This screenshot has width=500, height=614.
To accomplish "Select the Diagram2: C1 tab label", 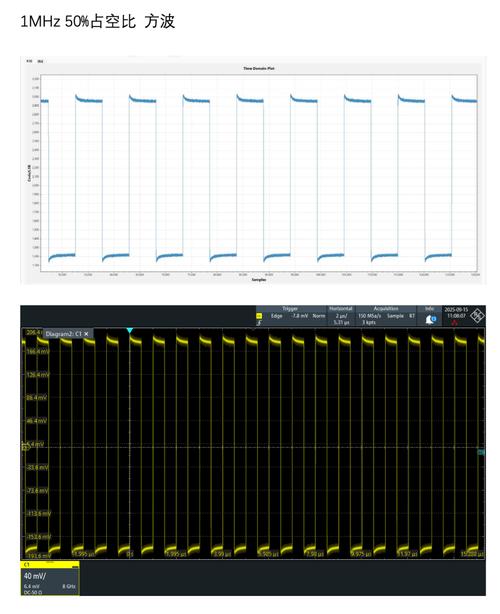I will (x=63, y=334).
